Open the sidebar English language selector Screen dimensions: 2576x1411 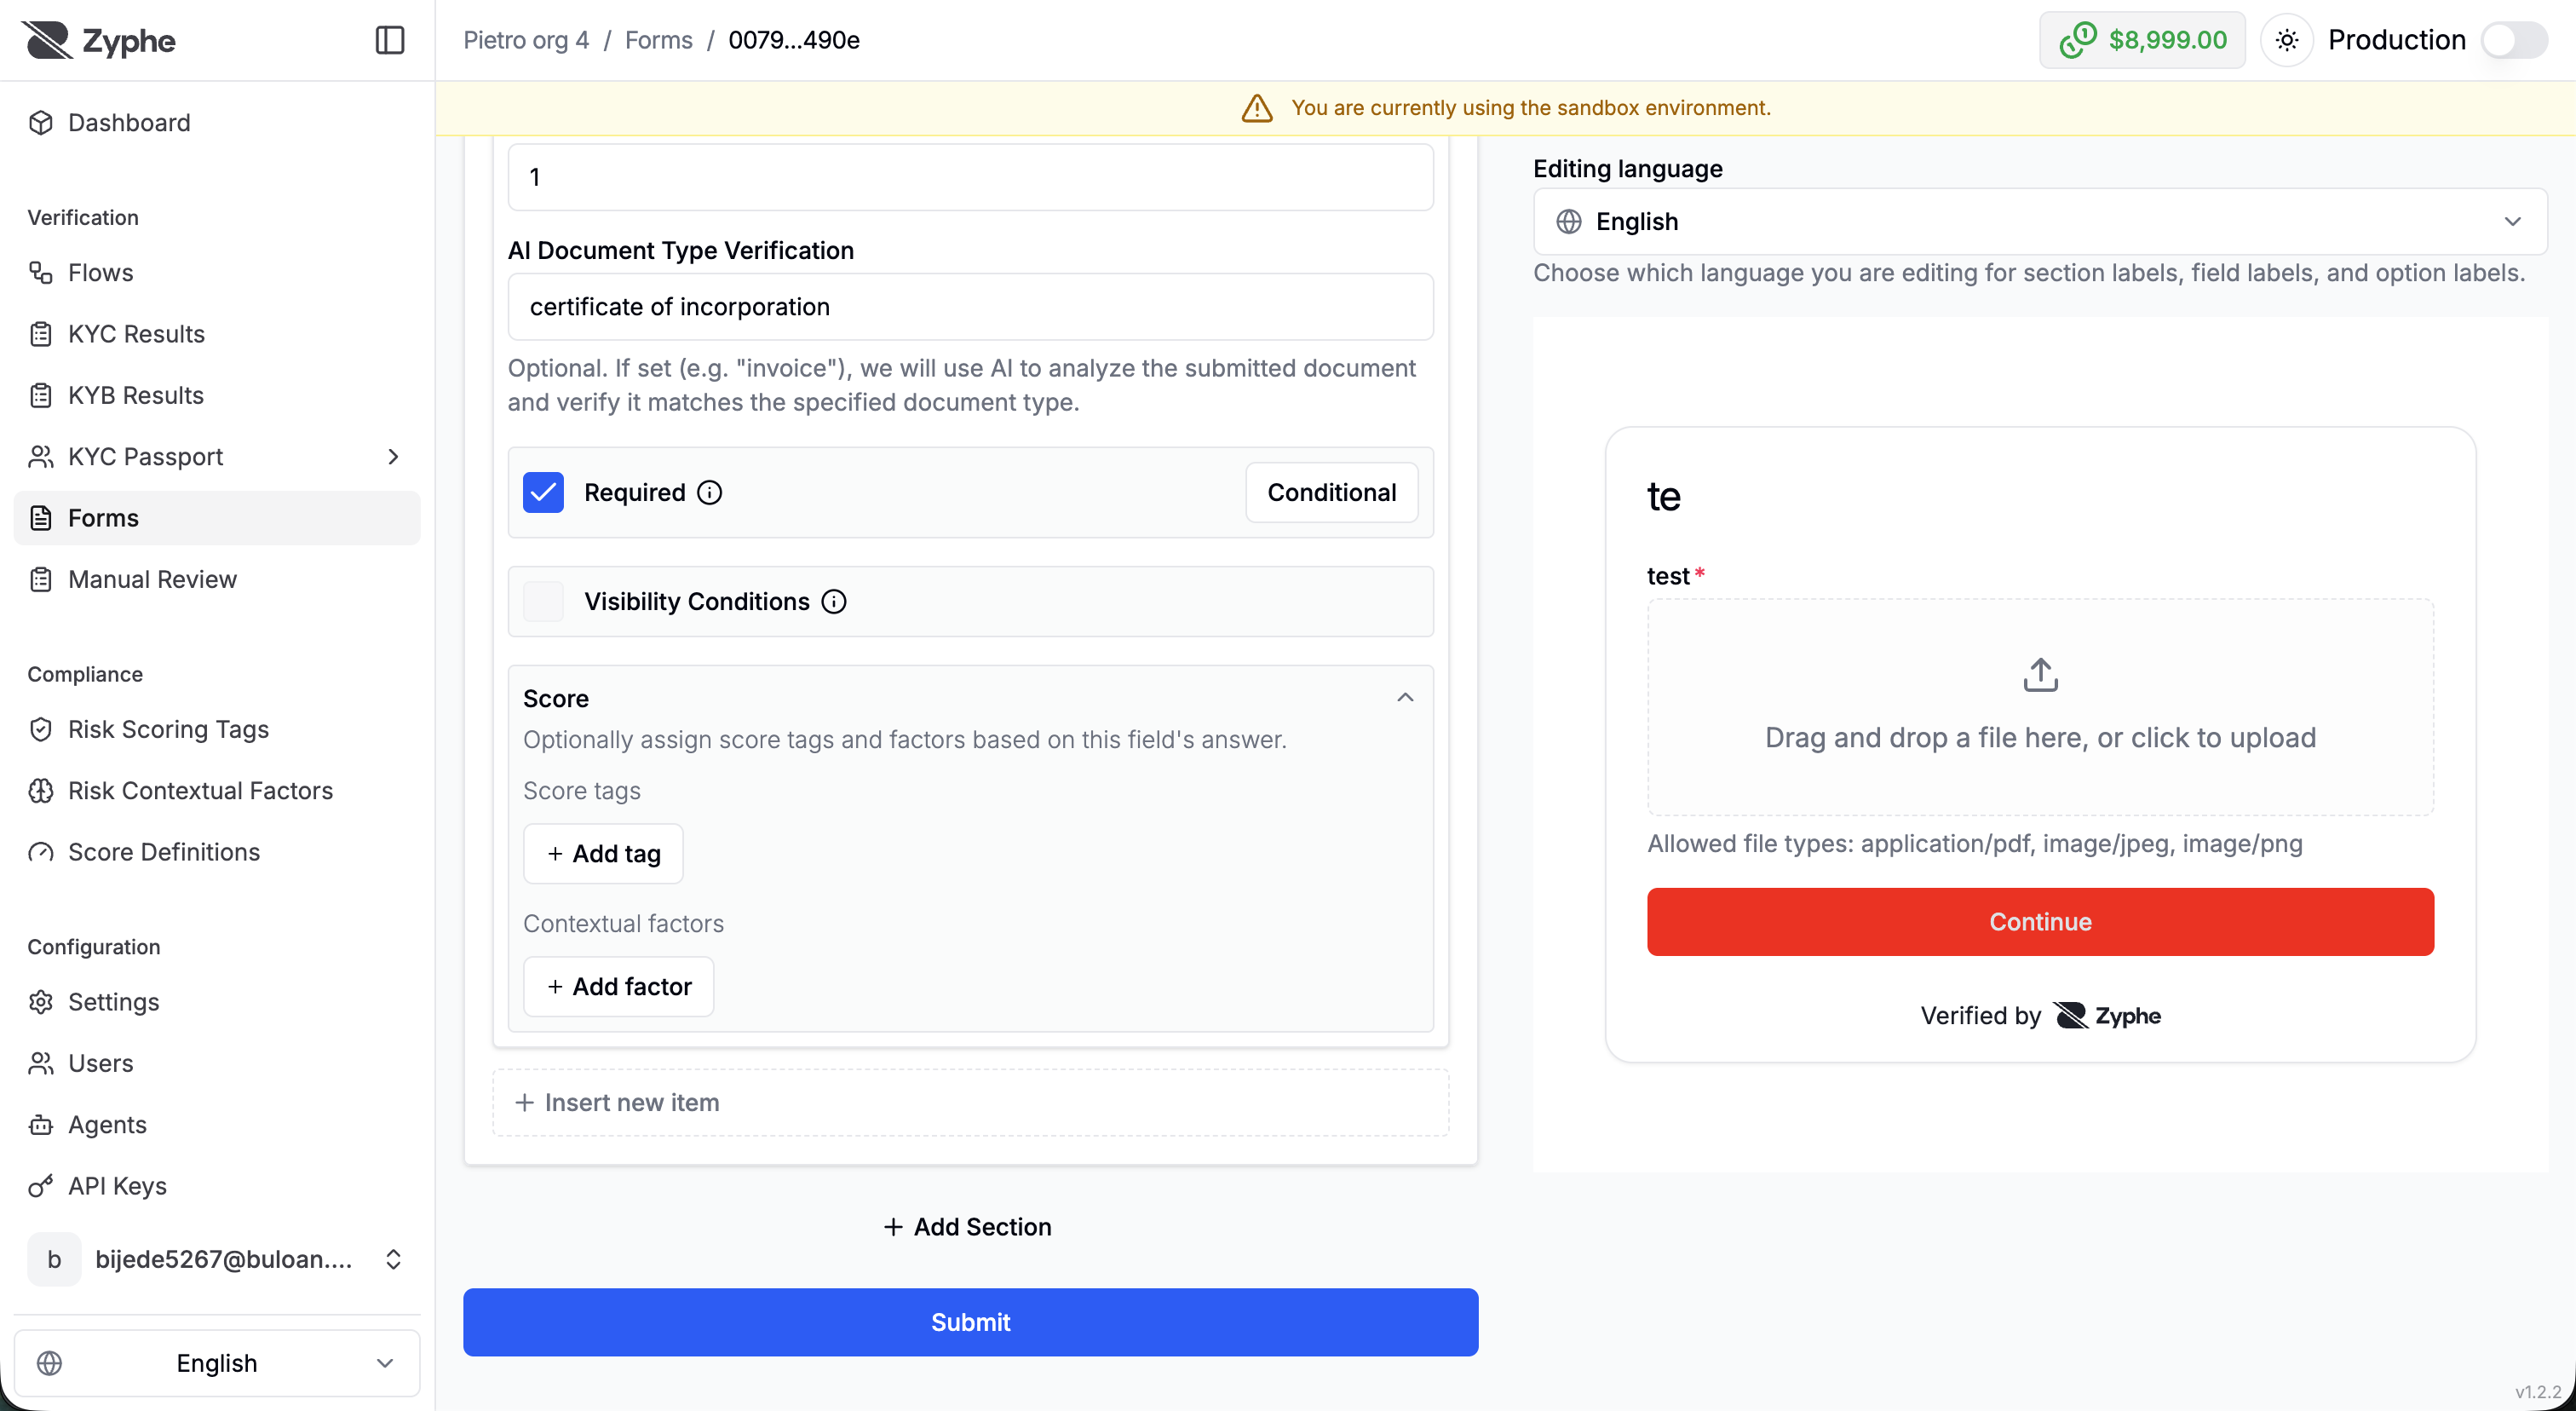coord(217,1363)
